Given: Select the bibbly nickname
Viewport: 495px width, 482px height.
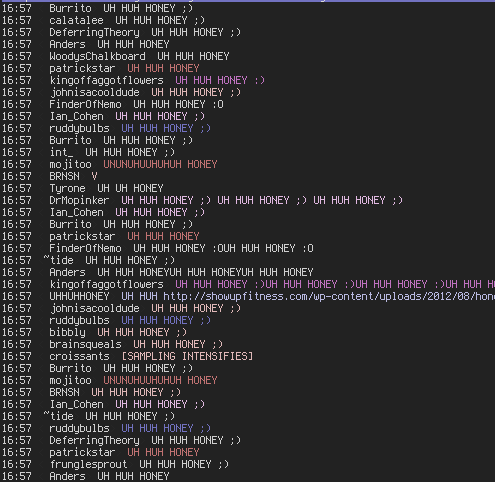Looking at the screenshot, I should [67, 332].
